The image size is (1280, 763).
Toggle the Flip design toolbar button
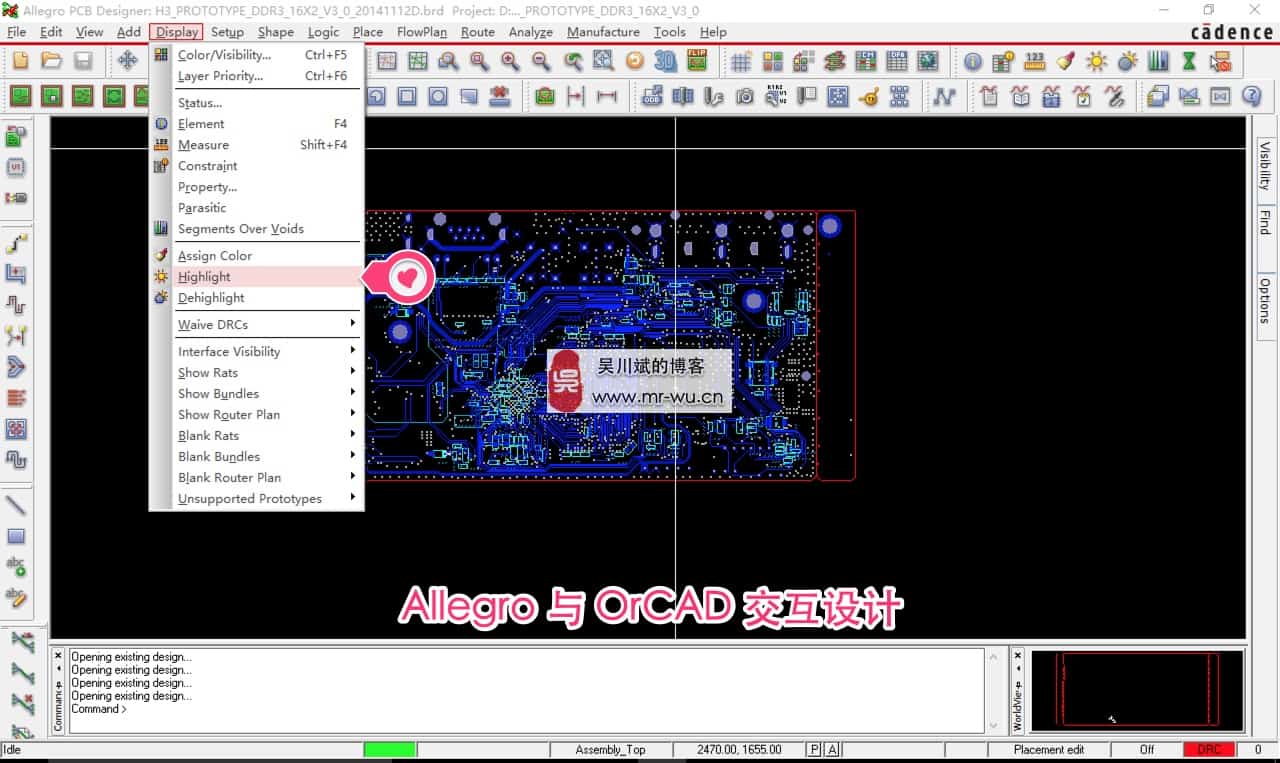(697, 61)
